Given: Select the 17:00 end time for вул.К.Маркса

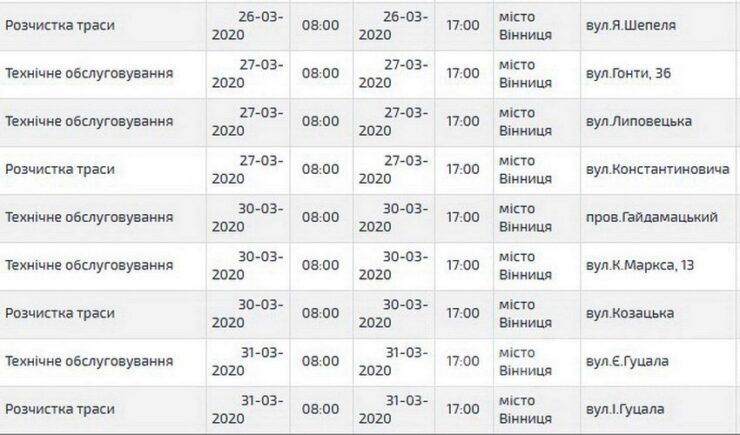Looking at the screenshot, I should (463, 265).
